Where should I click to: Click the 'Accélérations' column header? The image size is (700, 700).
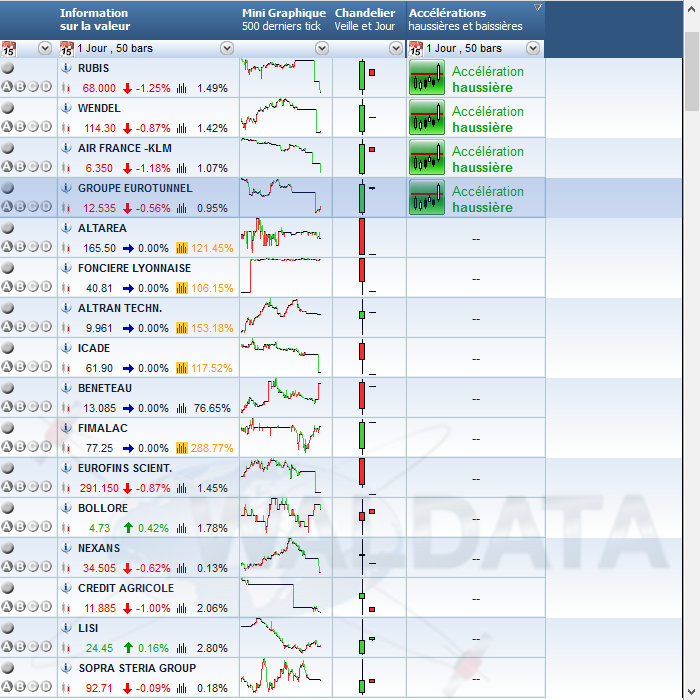(465, 20)
